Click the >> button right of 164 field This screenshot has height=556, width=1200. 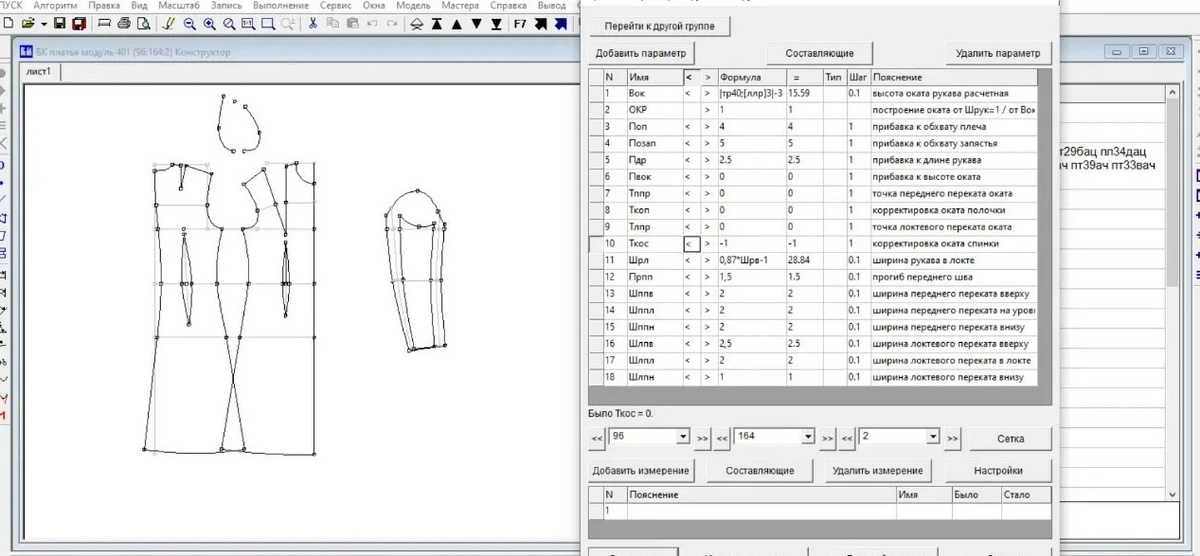(x=827, y=438)
